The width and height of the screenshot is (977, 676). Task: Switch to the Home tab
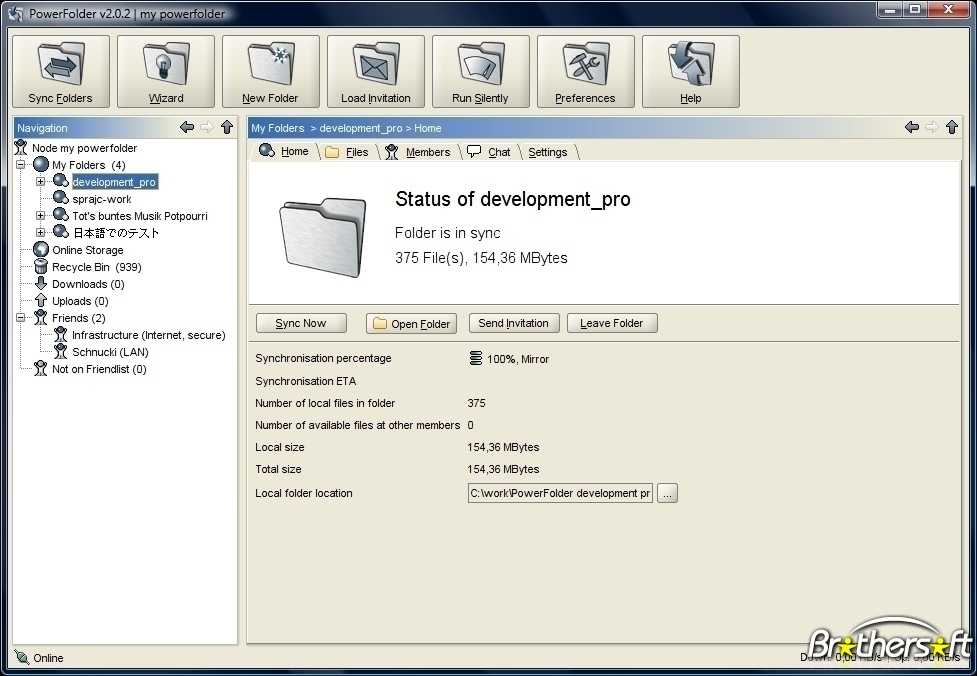pos(285,151)
